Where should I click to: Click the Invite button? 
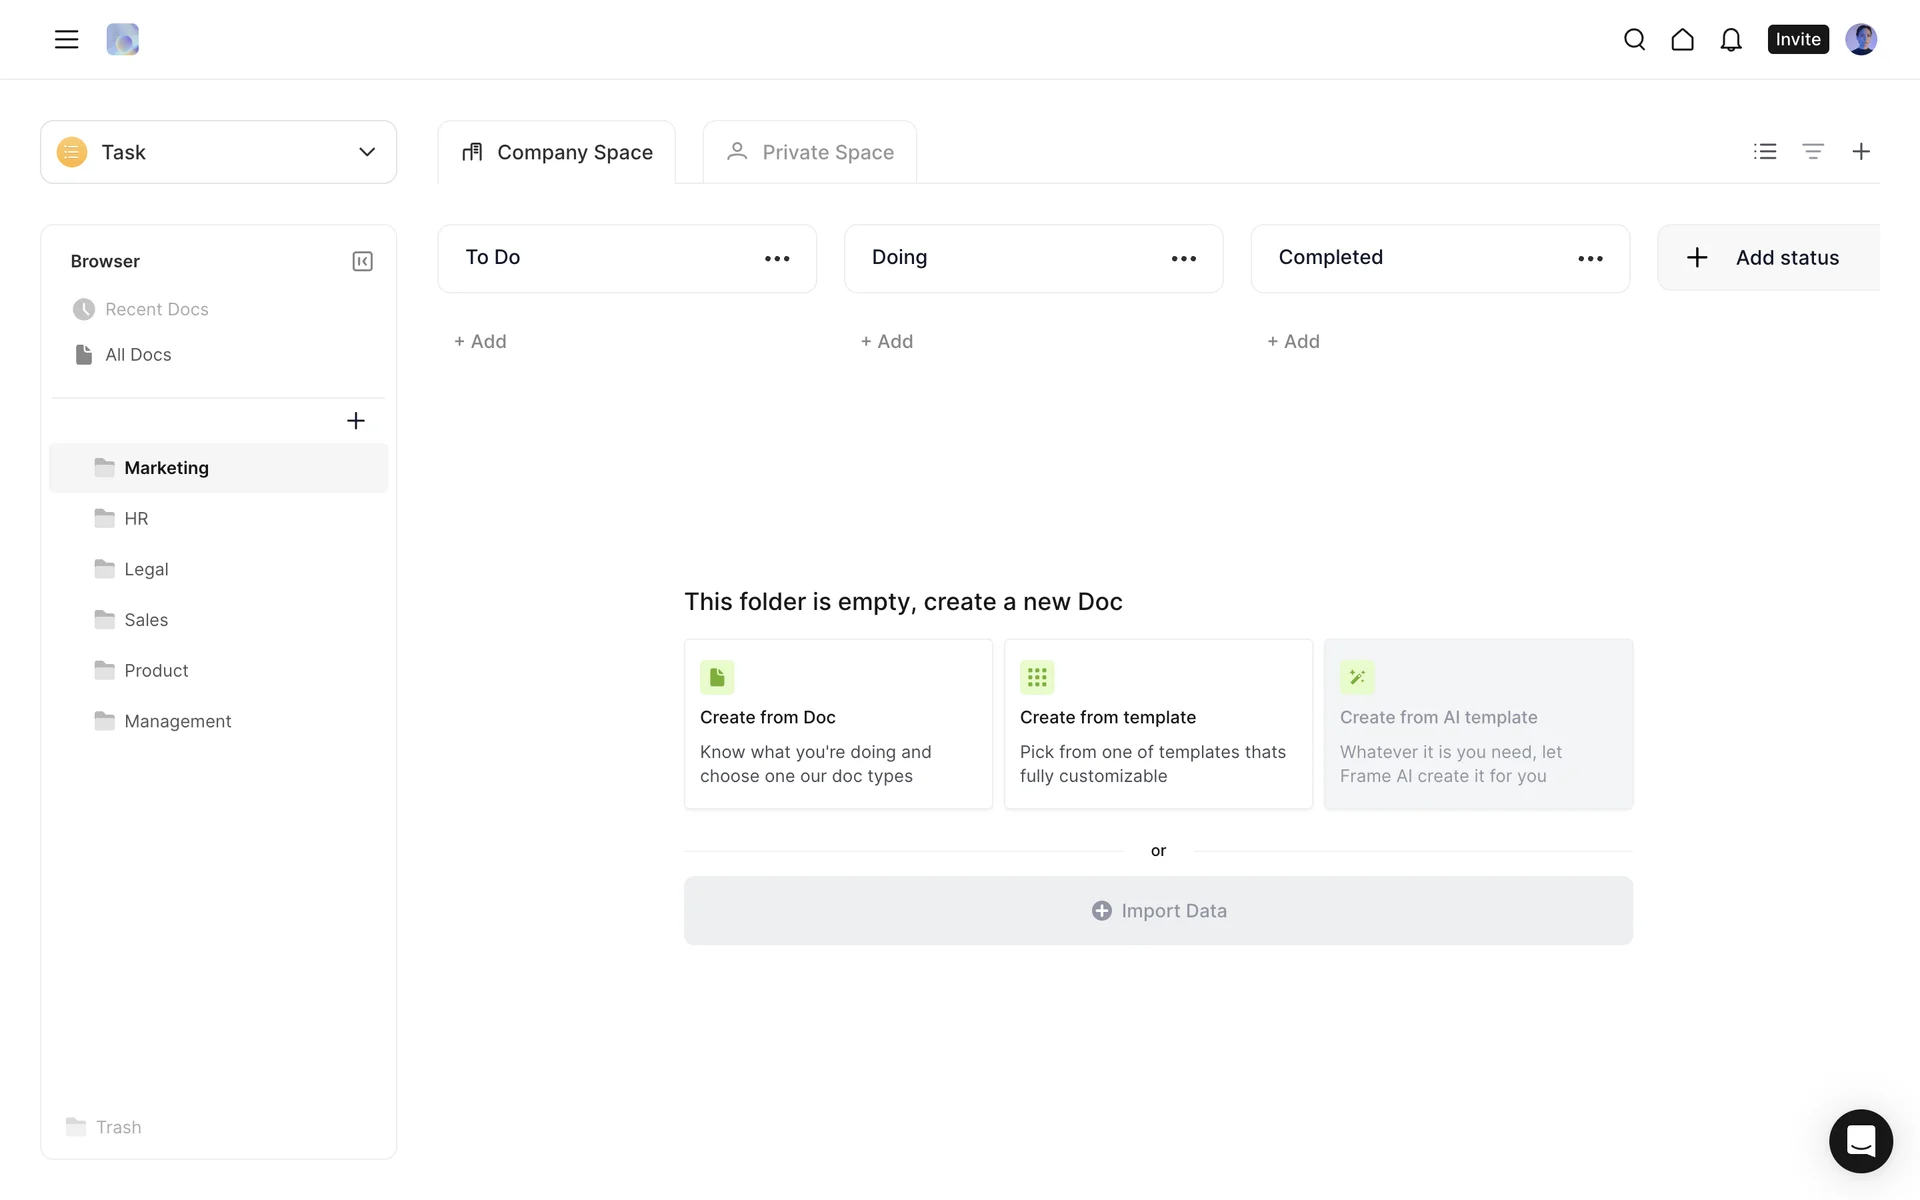pyautogui.click(x=1797, y=39)
